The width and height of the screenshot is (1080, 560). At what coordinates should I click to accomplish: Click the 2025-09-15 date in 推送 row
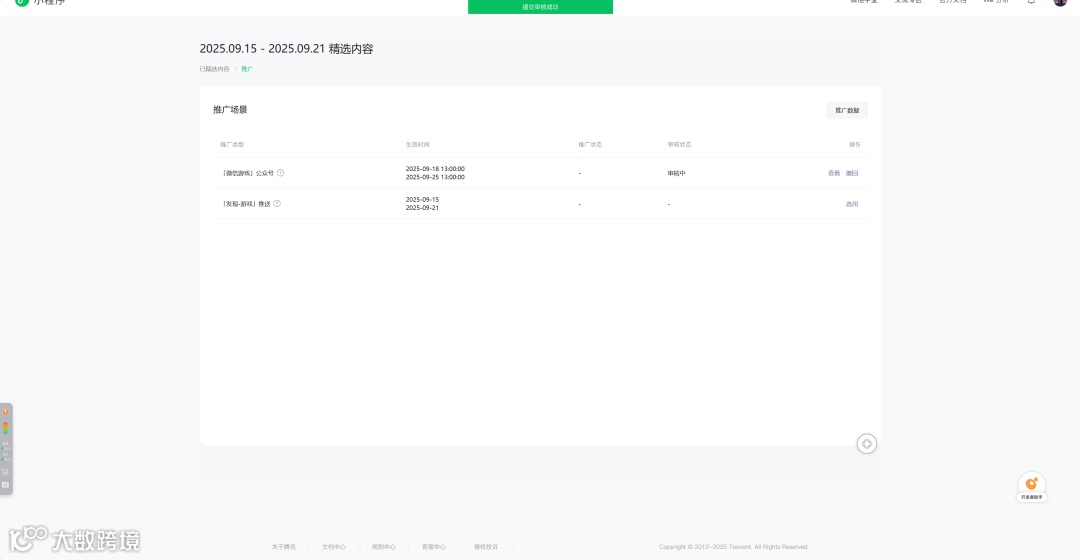422,200
